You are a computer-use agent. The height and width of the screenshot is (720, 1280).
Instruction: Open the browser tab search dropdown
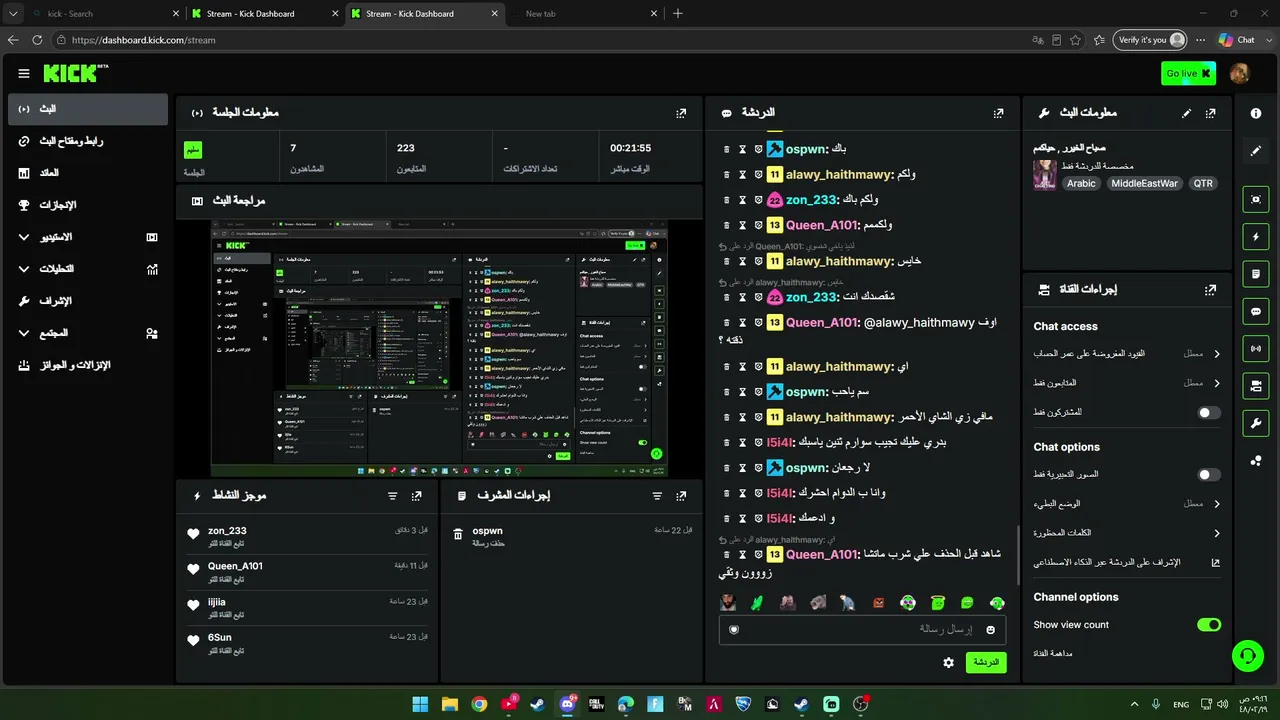13,14
